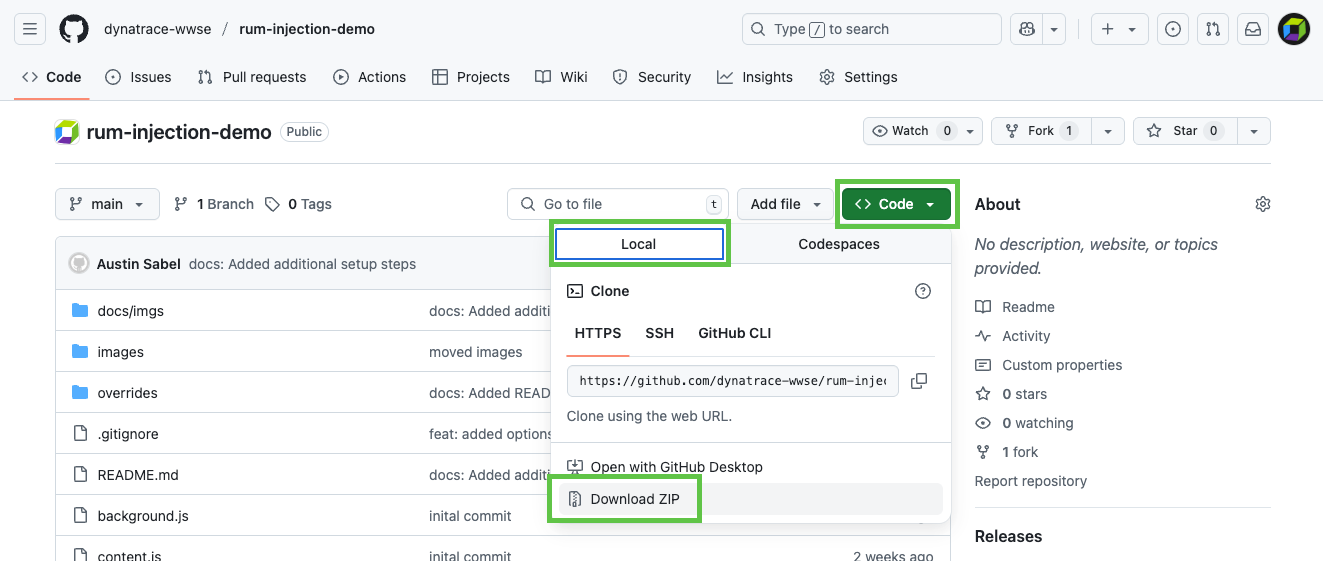The height and width of the screenshot is (561, 1323).
Task: View your pull requests icon in header
Action: pos(1213,29)
